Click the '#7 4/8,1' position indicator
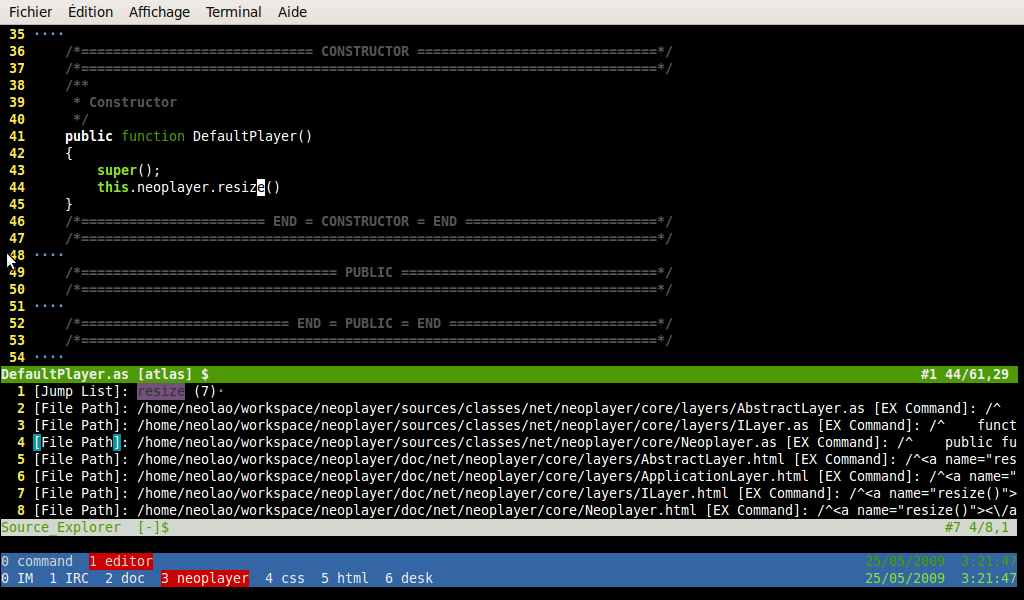This screenshot has width=1024, height=600. [977, 528]
